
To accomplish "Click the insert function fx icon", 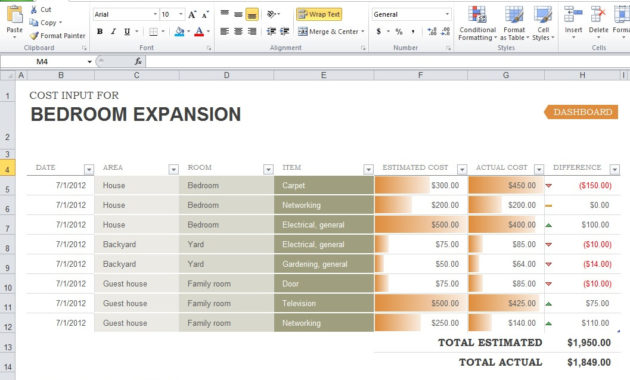I will pyautogui.click(x=138, y=61).
